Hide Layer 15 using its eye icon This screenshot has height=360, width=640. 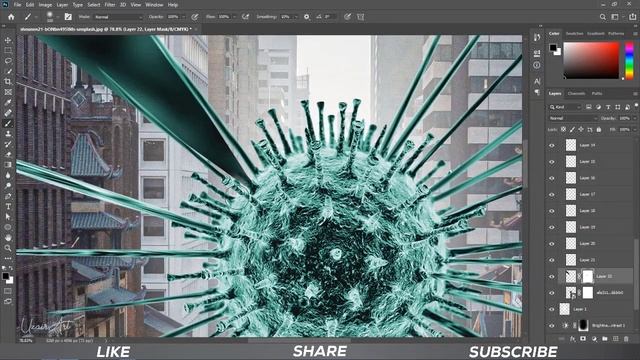pyautogui.click(x=552, y=162)
